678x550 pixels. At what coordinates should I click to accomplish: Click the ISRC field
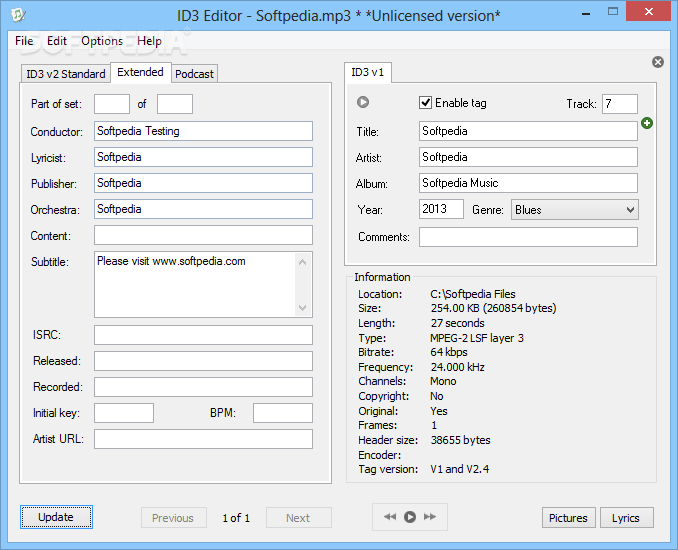point(203,335)
